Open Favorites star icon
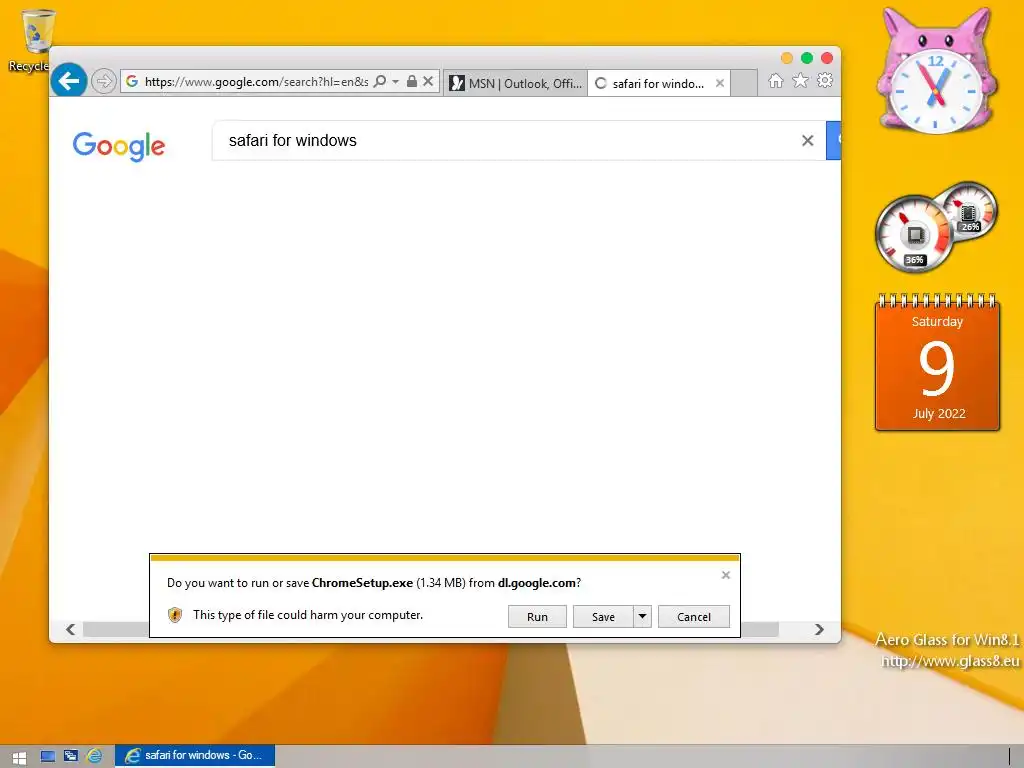 800,81
